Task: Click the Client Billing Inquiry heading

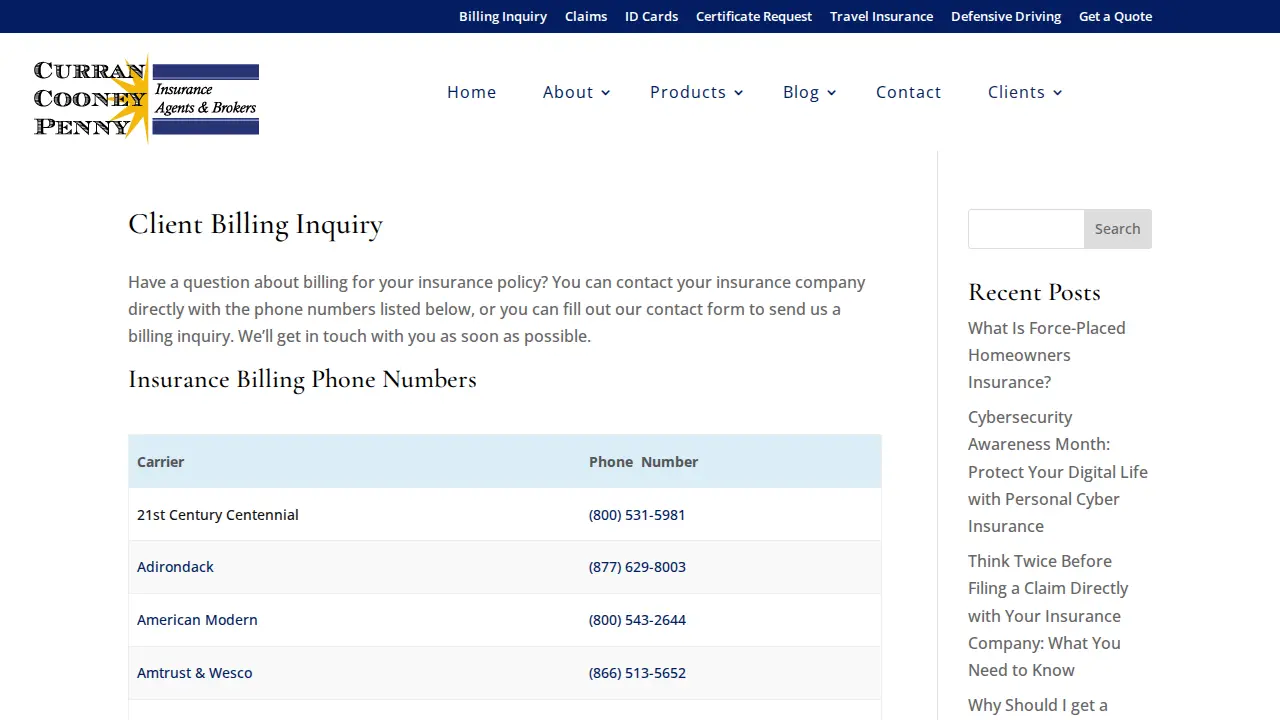Action: [255, 224]
